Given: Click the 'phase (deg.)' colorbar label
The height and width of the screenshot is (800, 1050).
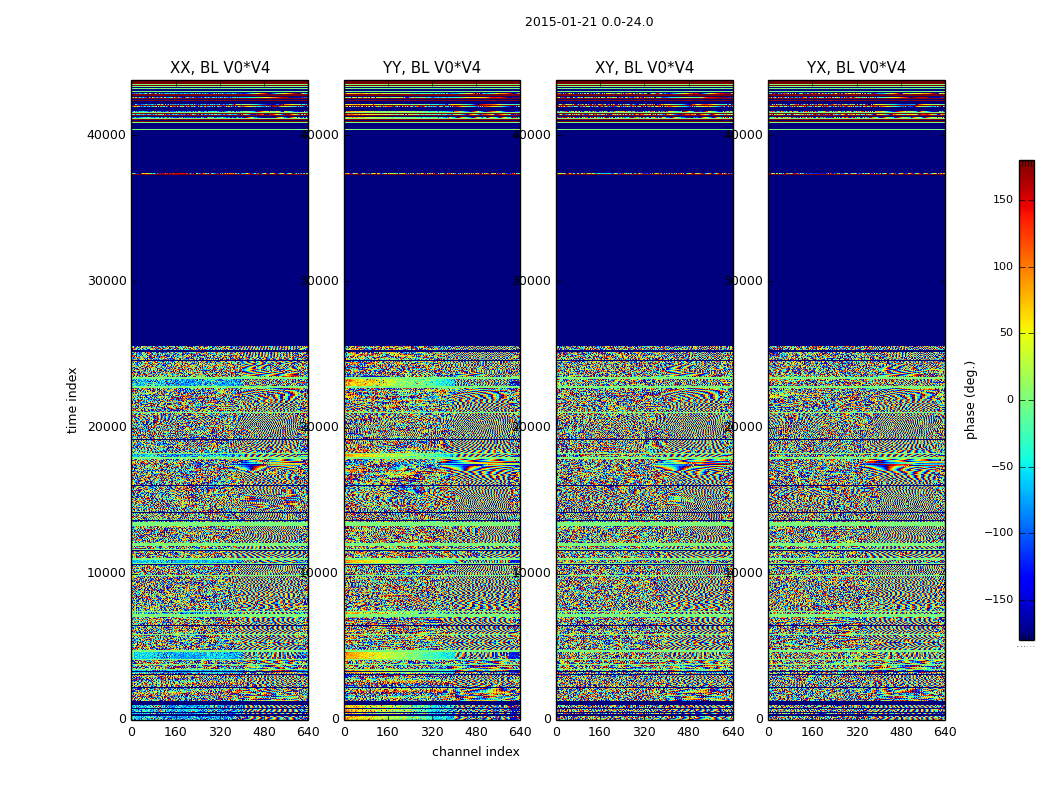Looking at the screenshot, I should point(970,400).
